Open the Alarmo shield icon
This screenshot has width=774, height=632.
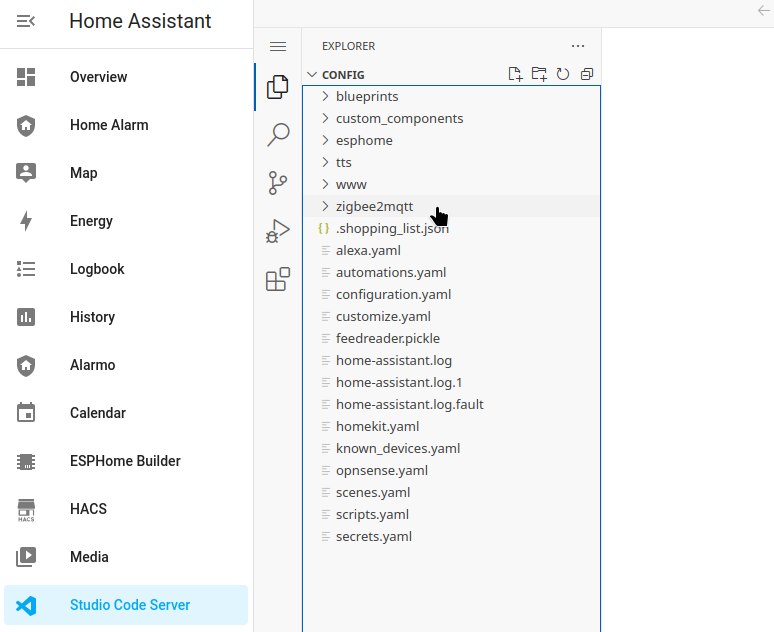coord(26,365)
